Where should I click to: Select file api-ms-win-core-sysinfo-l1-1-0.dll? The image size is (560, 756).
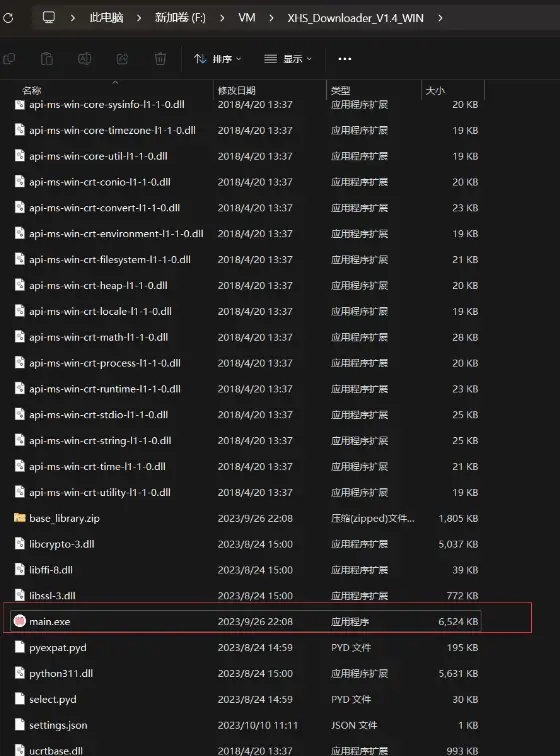(x=107, y=104)
